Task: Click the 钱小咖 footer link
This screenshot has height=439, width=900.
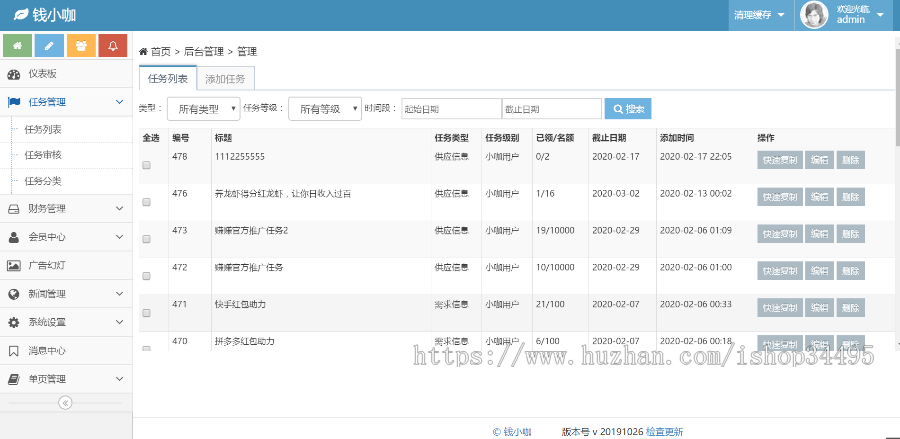Action: [x=513, y=432]
